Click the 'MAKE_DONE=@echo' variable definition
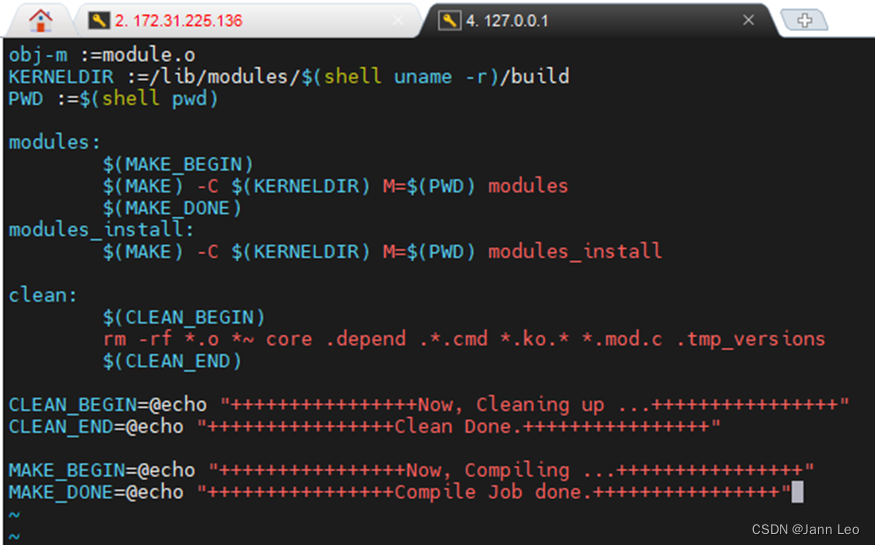This screenshot has width=875, height=545. [x=96, y=492]
